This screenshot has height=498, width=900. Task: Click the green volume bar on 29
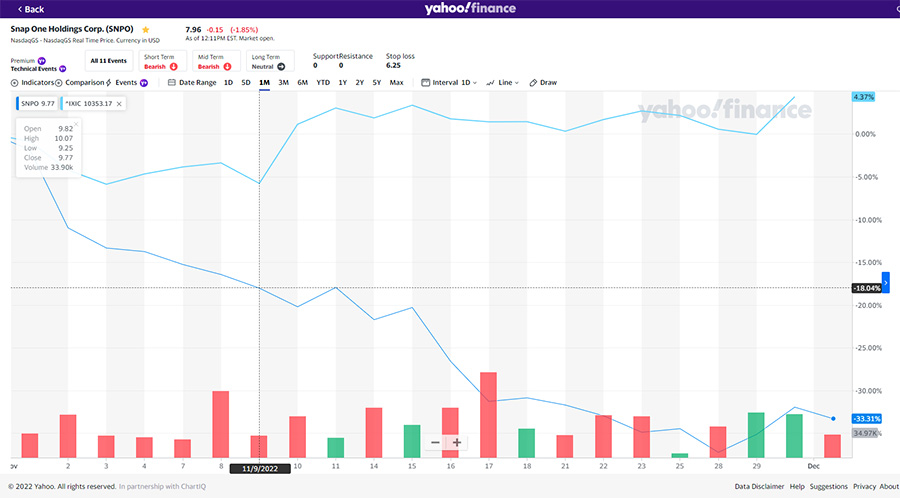click(756, 435)
